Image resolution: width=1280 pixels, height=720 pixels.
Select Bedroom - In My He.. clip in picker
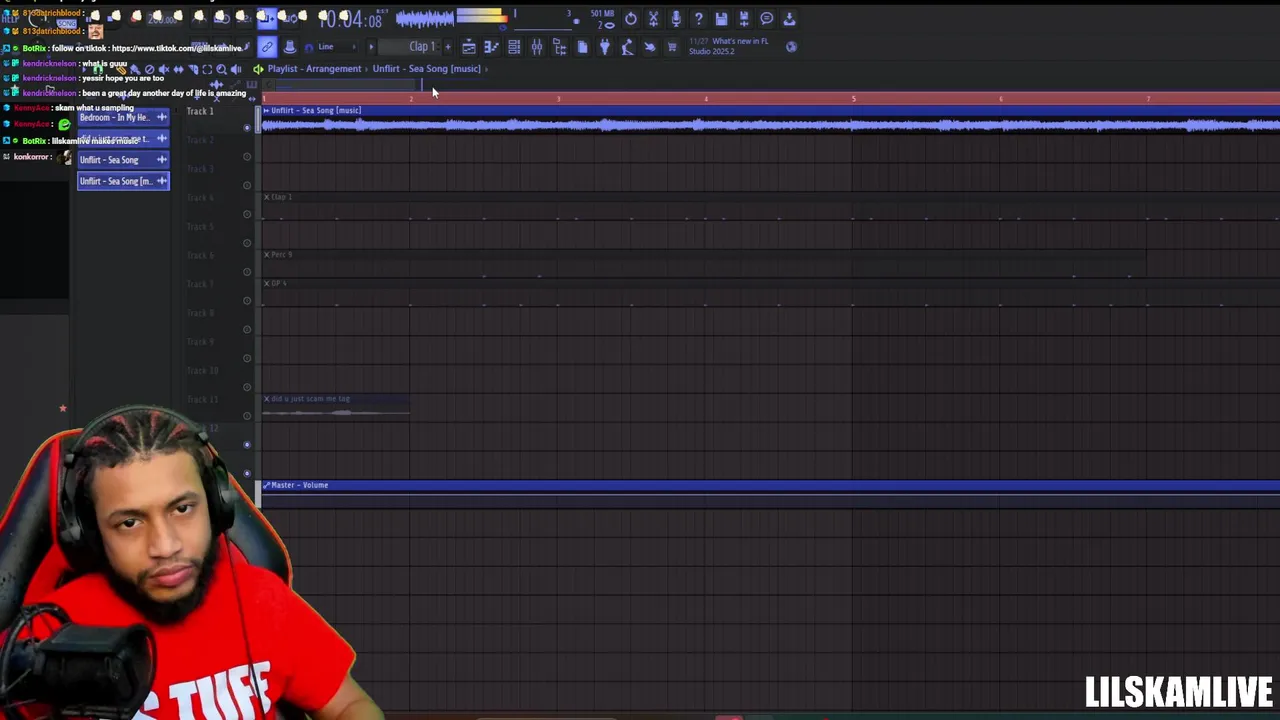coord(123,118)
